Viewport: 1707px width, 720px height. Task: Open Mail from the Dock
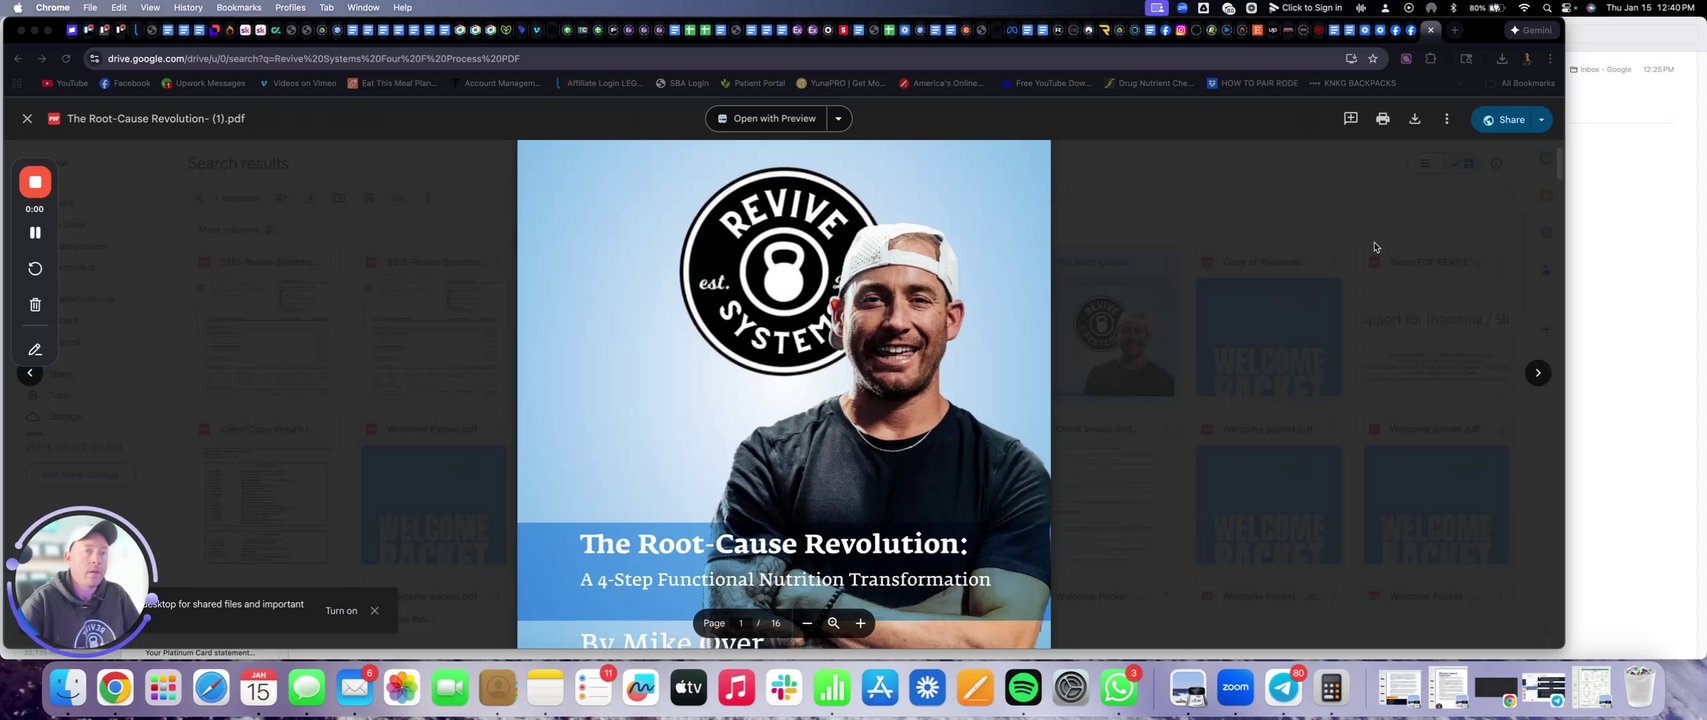354,688
